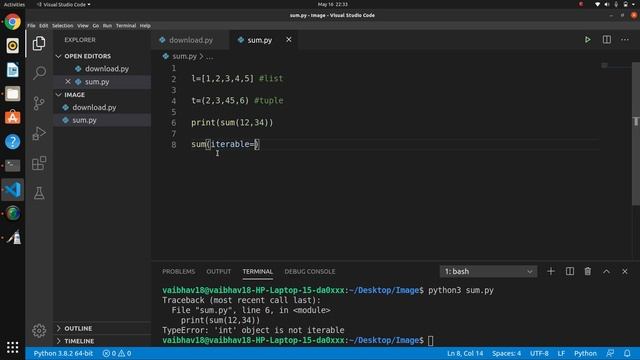Switch to the Debug Console tab

point(310,271)
